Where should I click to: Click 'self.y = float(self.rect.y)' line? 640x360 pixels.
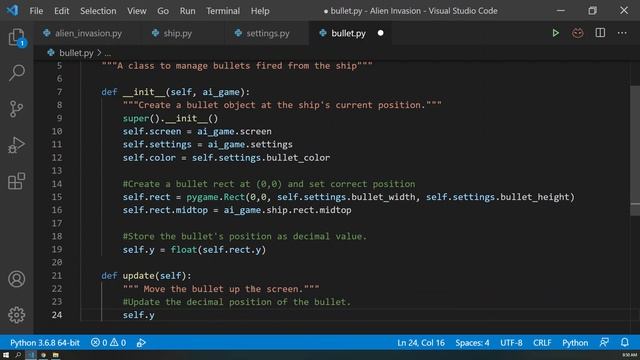[194, 249]
